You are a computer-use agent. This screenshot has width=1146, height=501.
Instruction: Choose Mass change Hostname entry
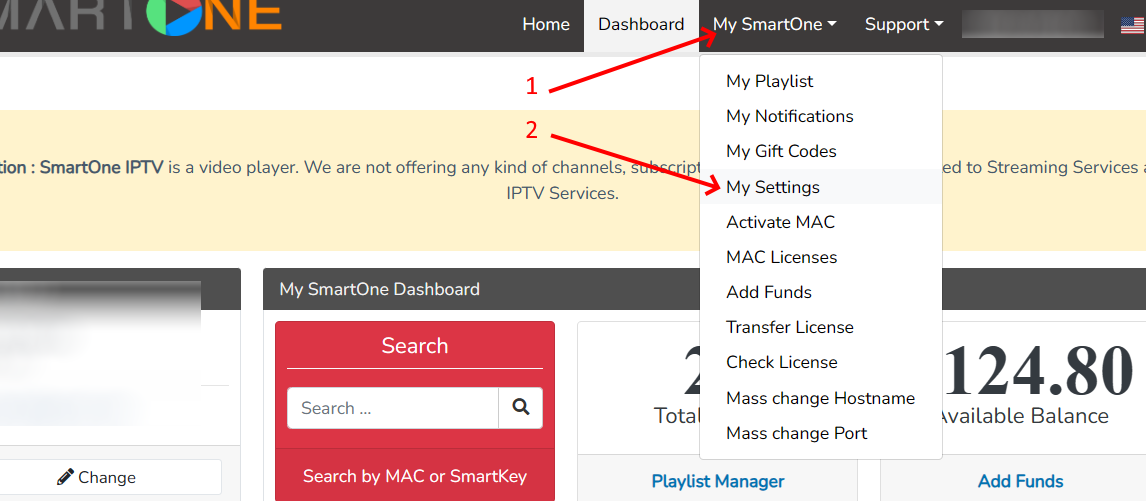pyautogui.click(x=821, y=399)
